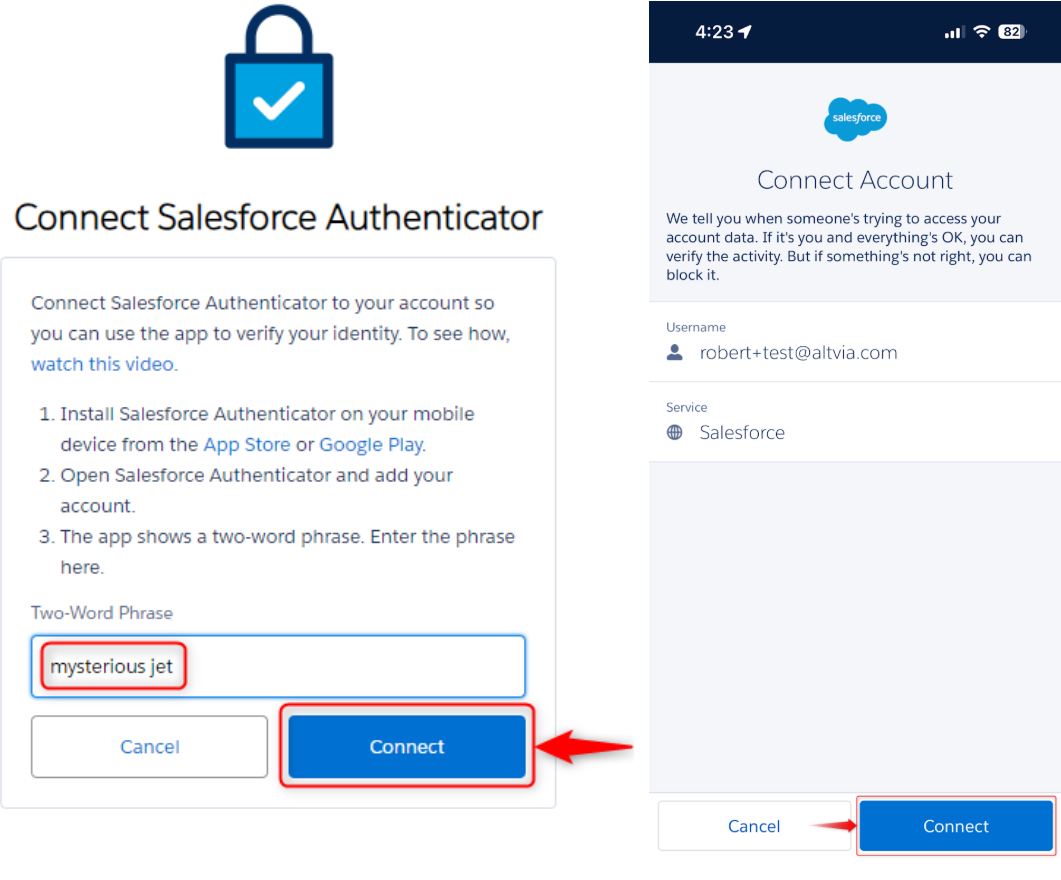Select the robert+test@altvia.com username text

798,353
